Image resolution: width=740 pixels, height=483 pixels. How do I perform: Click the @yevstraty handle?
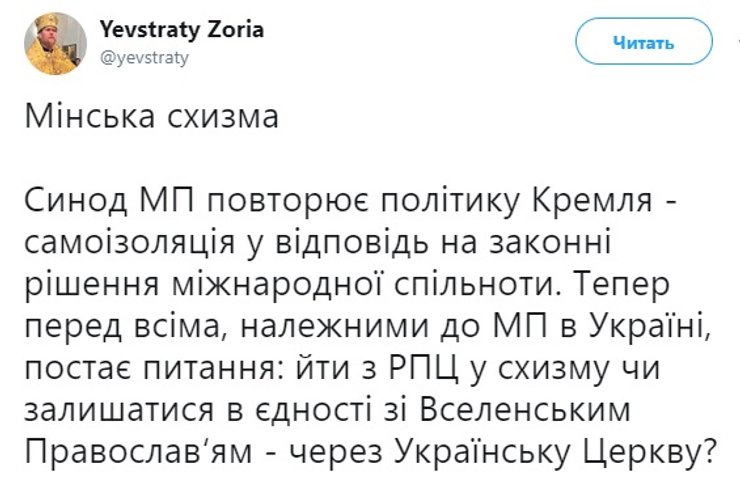[x=144, y=59]
